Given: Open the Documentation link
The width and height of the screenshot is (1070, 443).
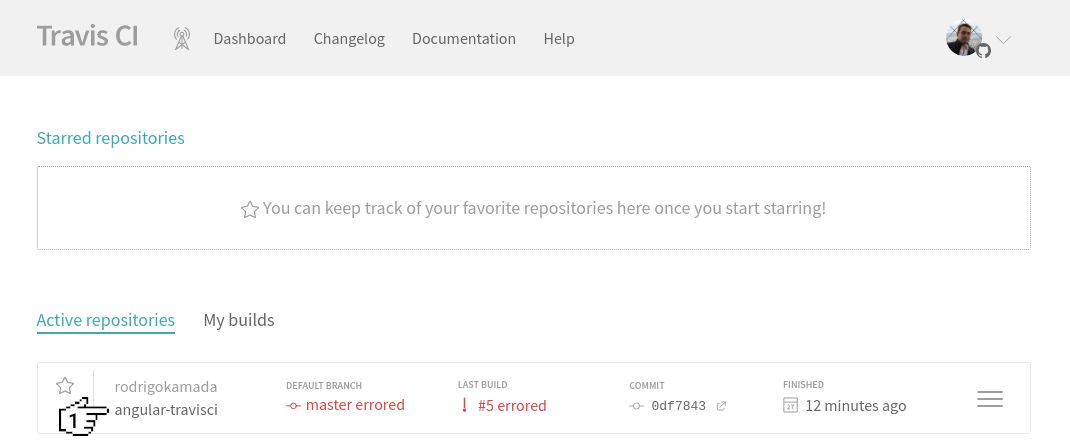Looking at the screenshot, I should 464,39.
